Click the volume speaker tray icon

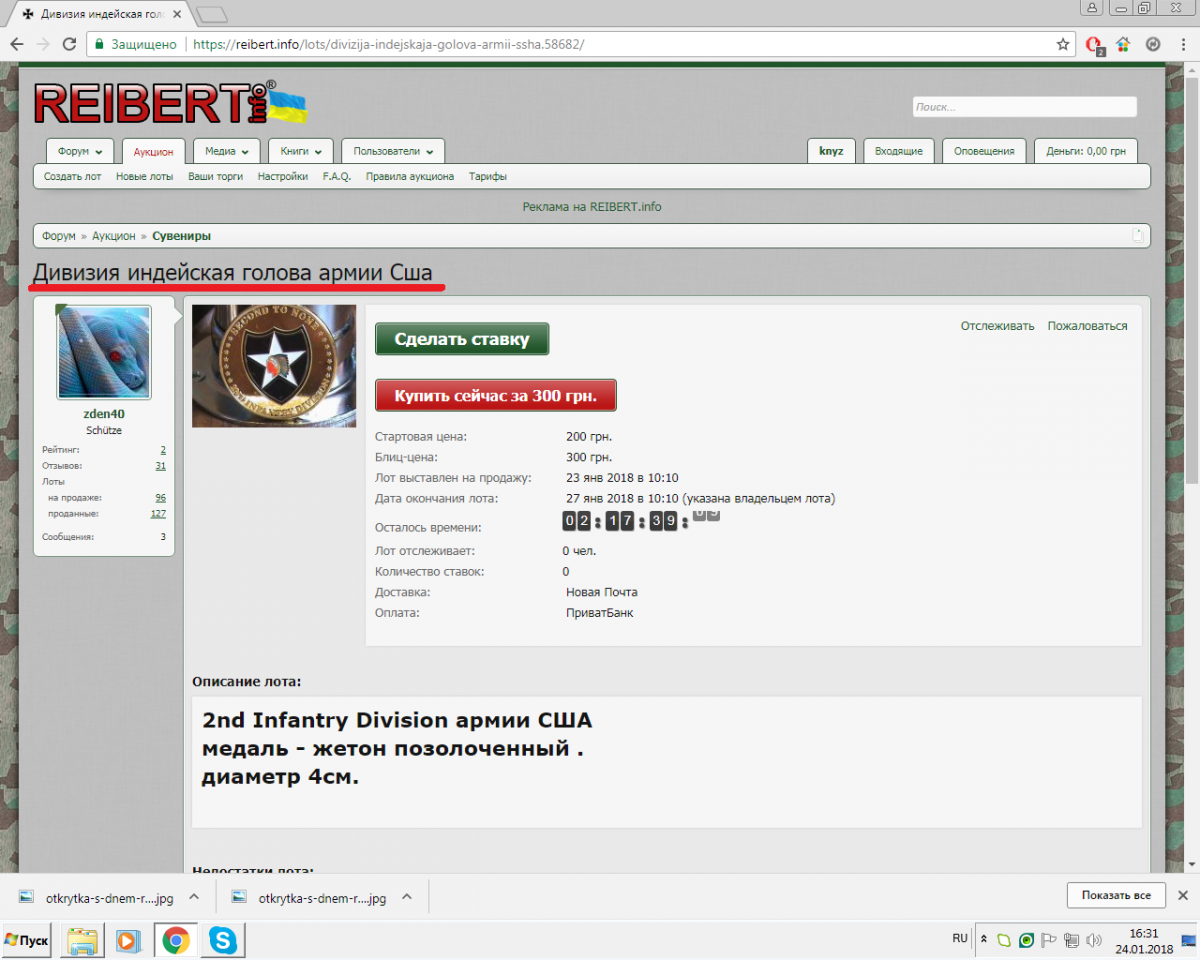coord(1094,940)
